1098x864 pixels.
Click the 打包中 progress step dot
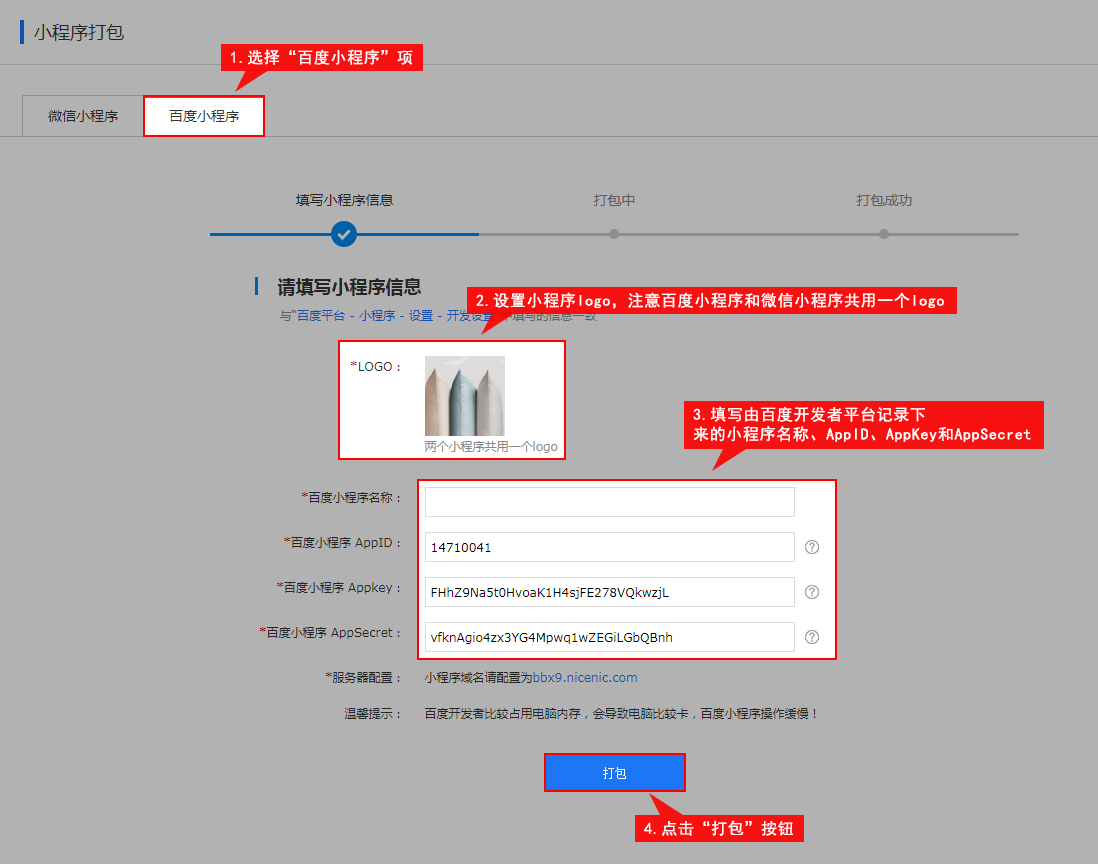[x=613, y=234]
